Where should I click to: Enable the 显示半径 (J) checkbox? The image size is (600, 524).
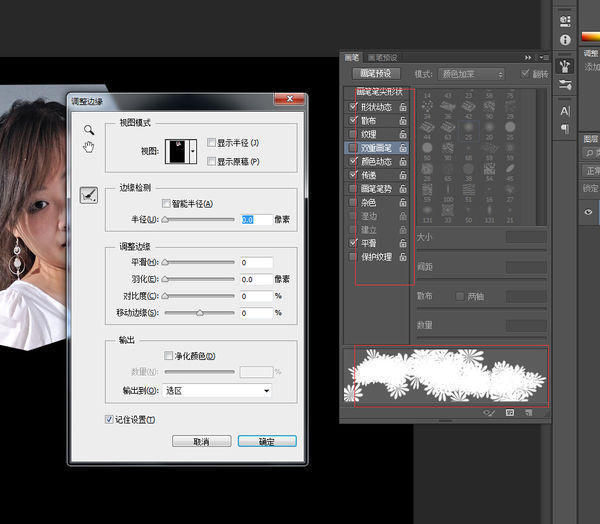pos(210,143)
